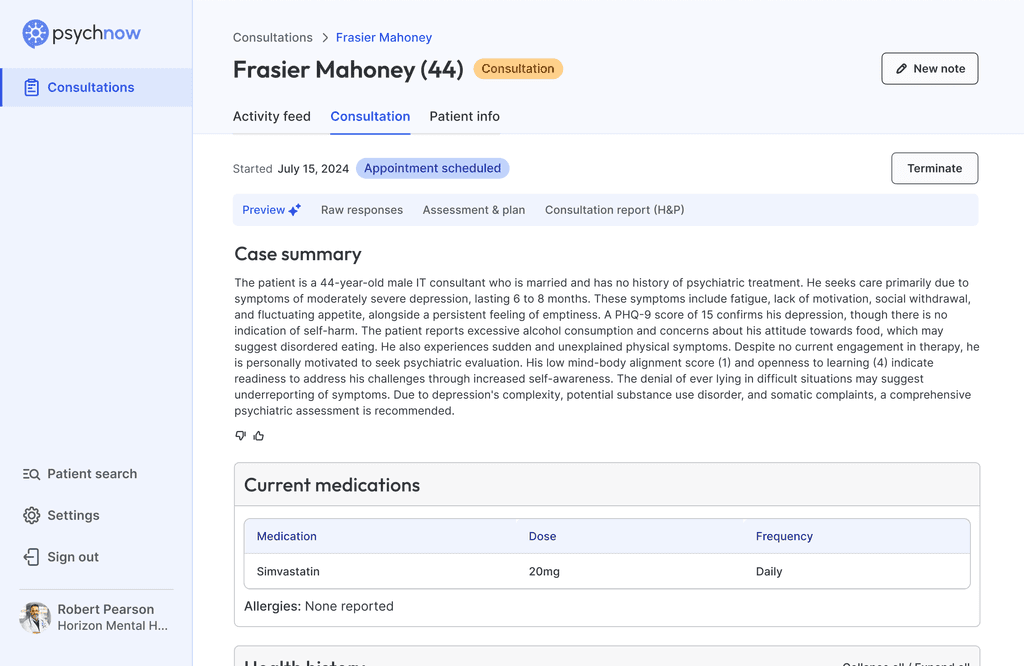
Task: Open the Patient info tab
Action: [x=464, y=116]
